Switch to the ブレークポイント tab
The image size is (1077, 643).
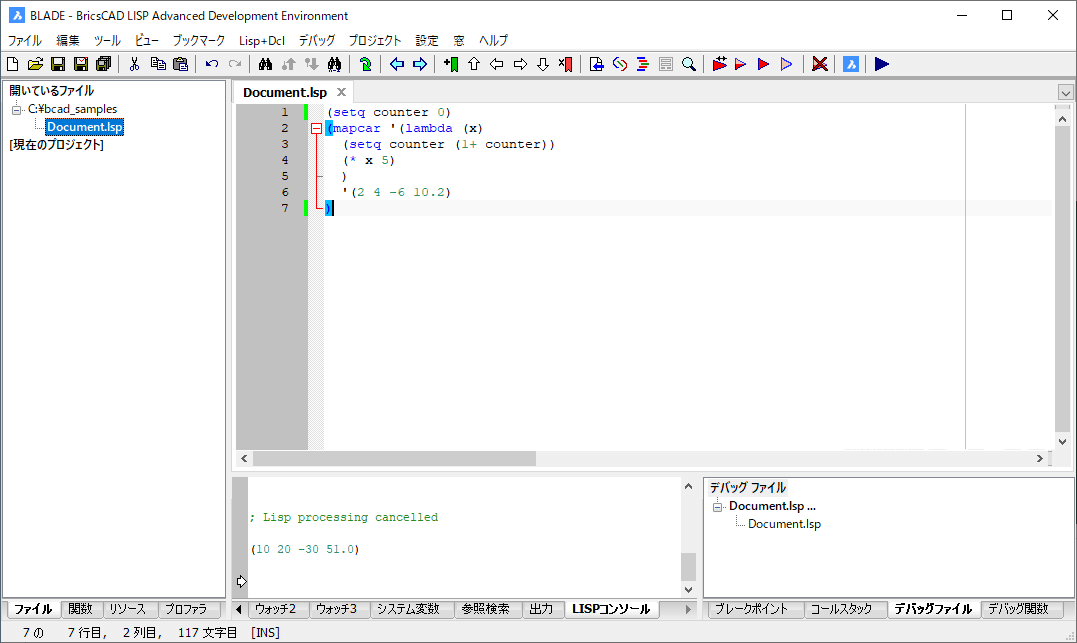pyautogui.click(x=751, y=609)
